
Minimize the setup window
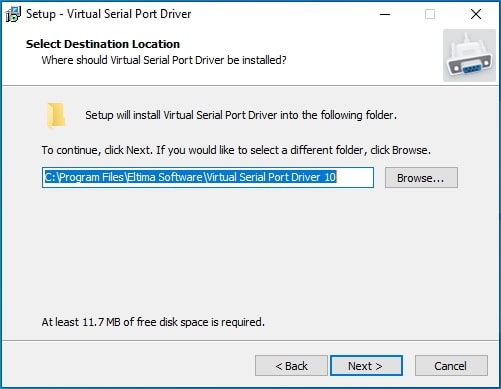(385, 14)
